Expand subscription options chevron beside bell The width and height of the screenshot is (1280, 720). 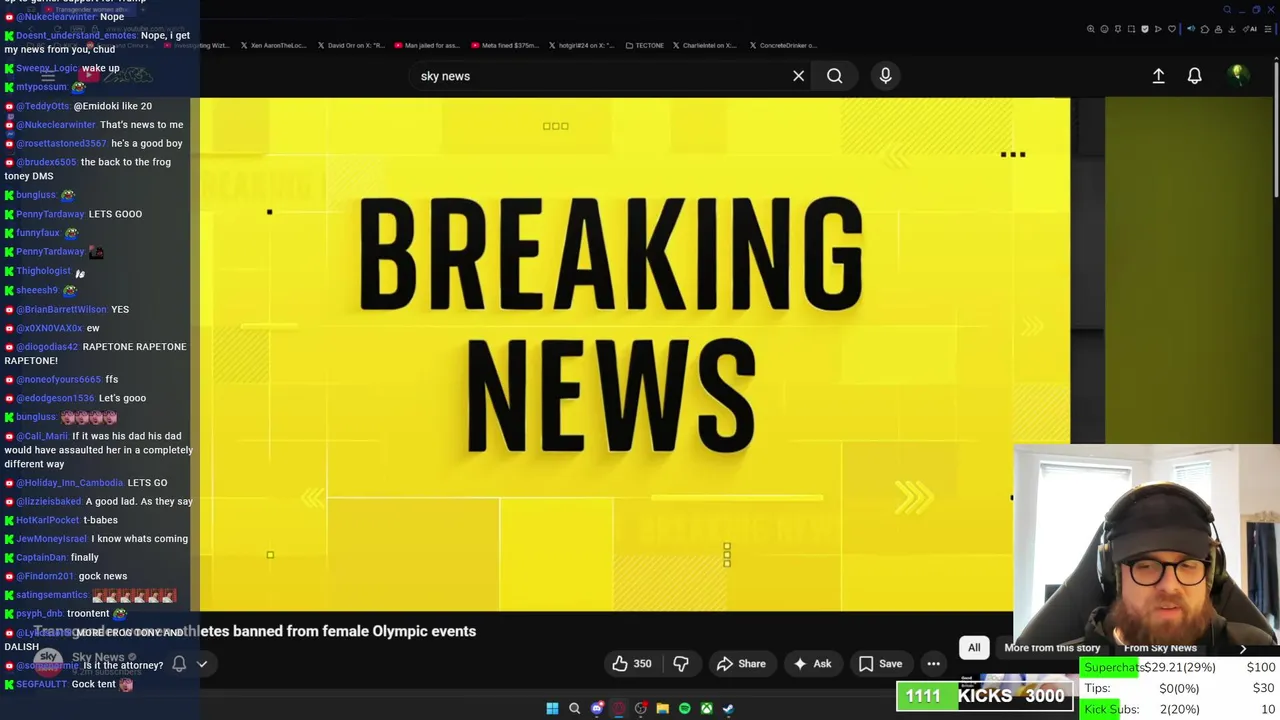coord(202,663)
